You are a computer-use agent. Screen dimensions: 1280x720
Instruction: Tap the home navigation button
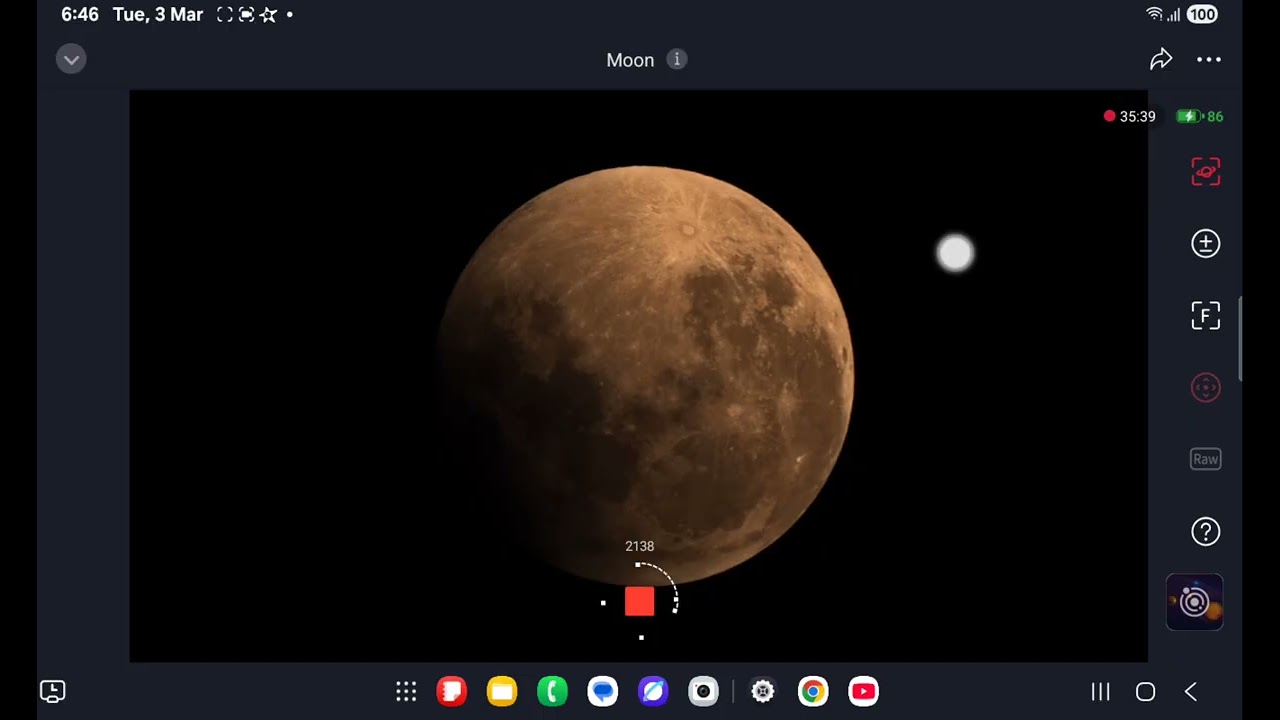(x=1146, y=691)
